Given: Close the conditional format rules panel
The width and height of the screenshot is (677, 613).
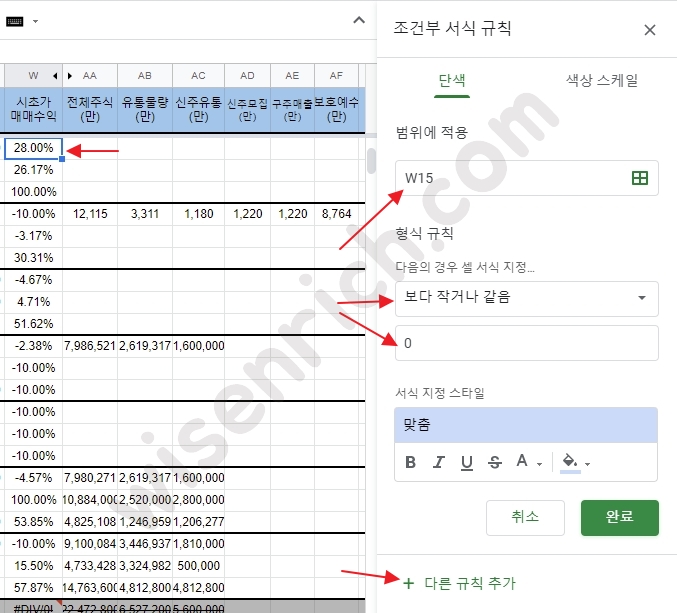Looking at the screenshot, I should point(649,30).
